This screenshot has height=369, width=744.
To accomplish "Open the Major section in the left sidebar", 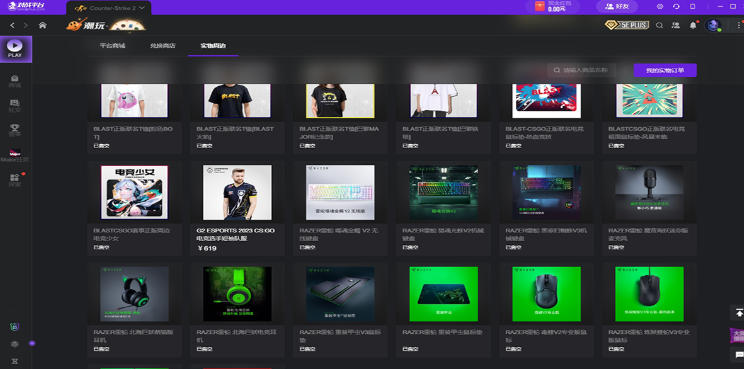I will click(15, 156).
